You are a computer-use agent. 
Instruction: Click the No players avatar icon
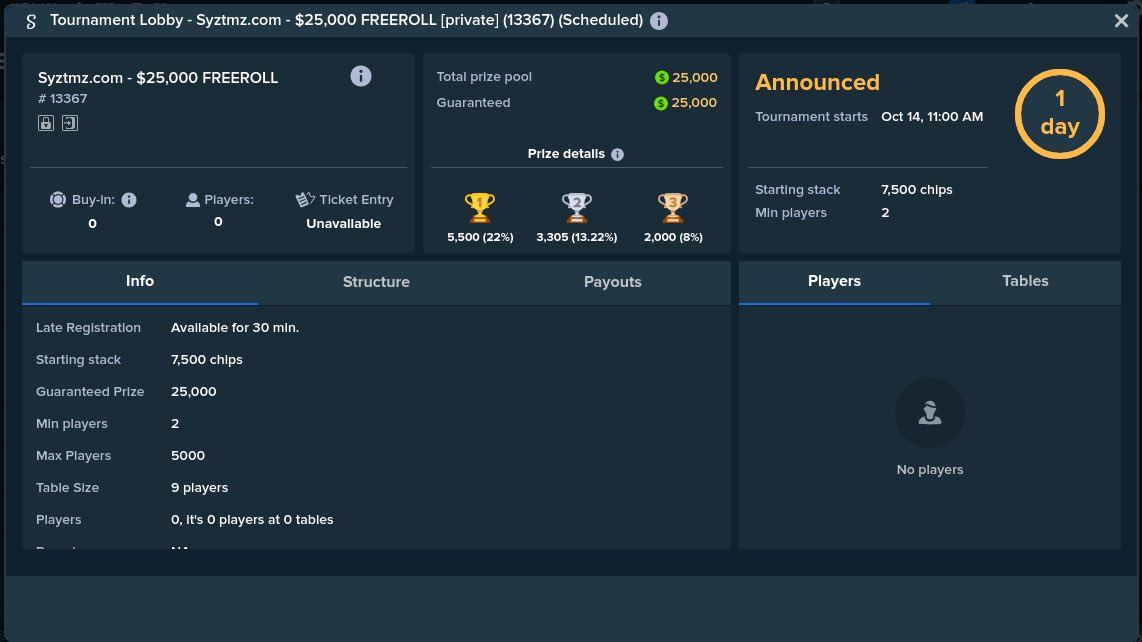(x=930, y=413)
